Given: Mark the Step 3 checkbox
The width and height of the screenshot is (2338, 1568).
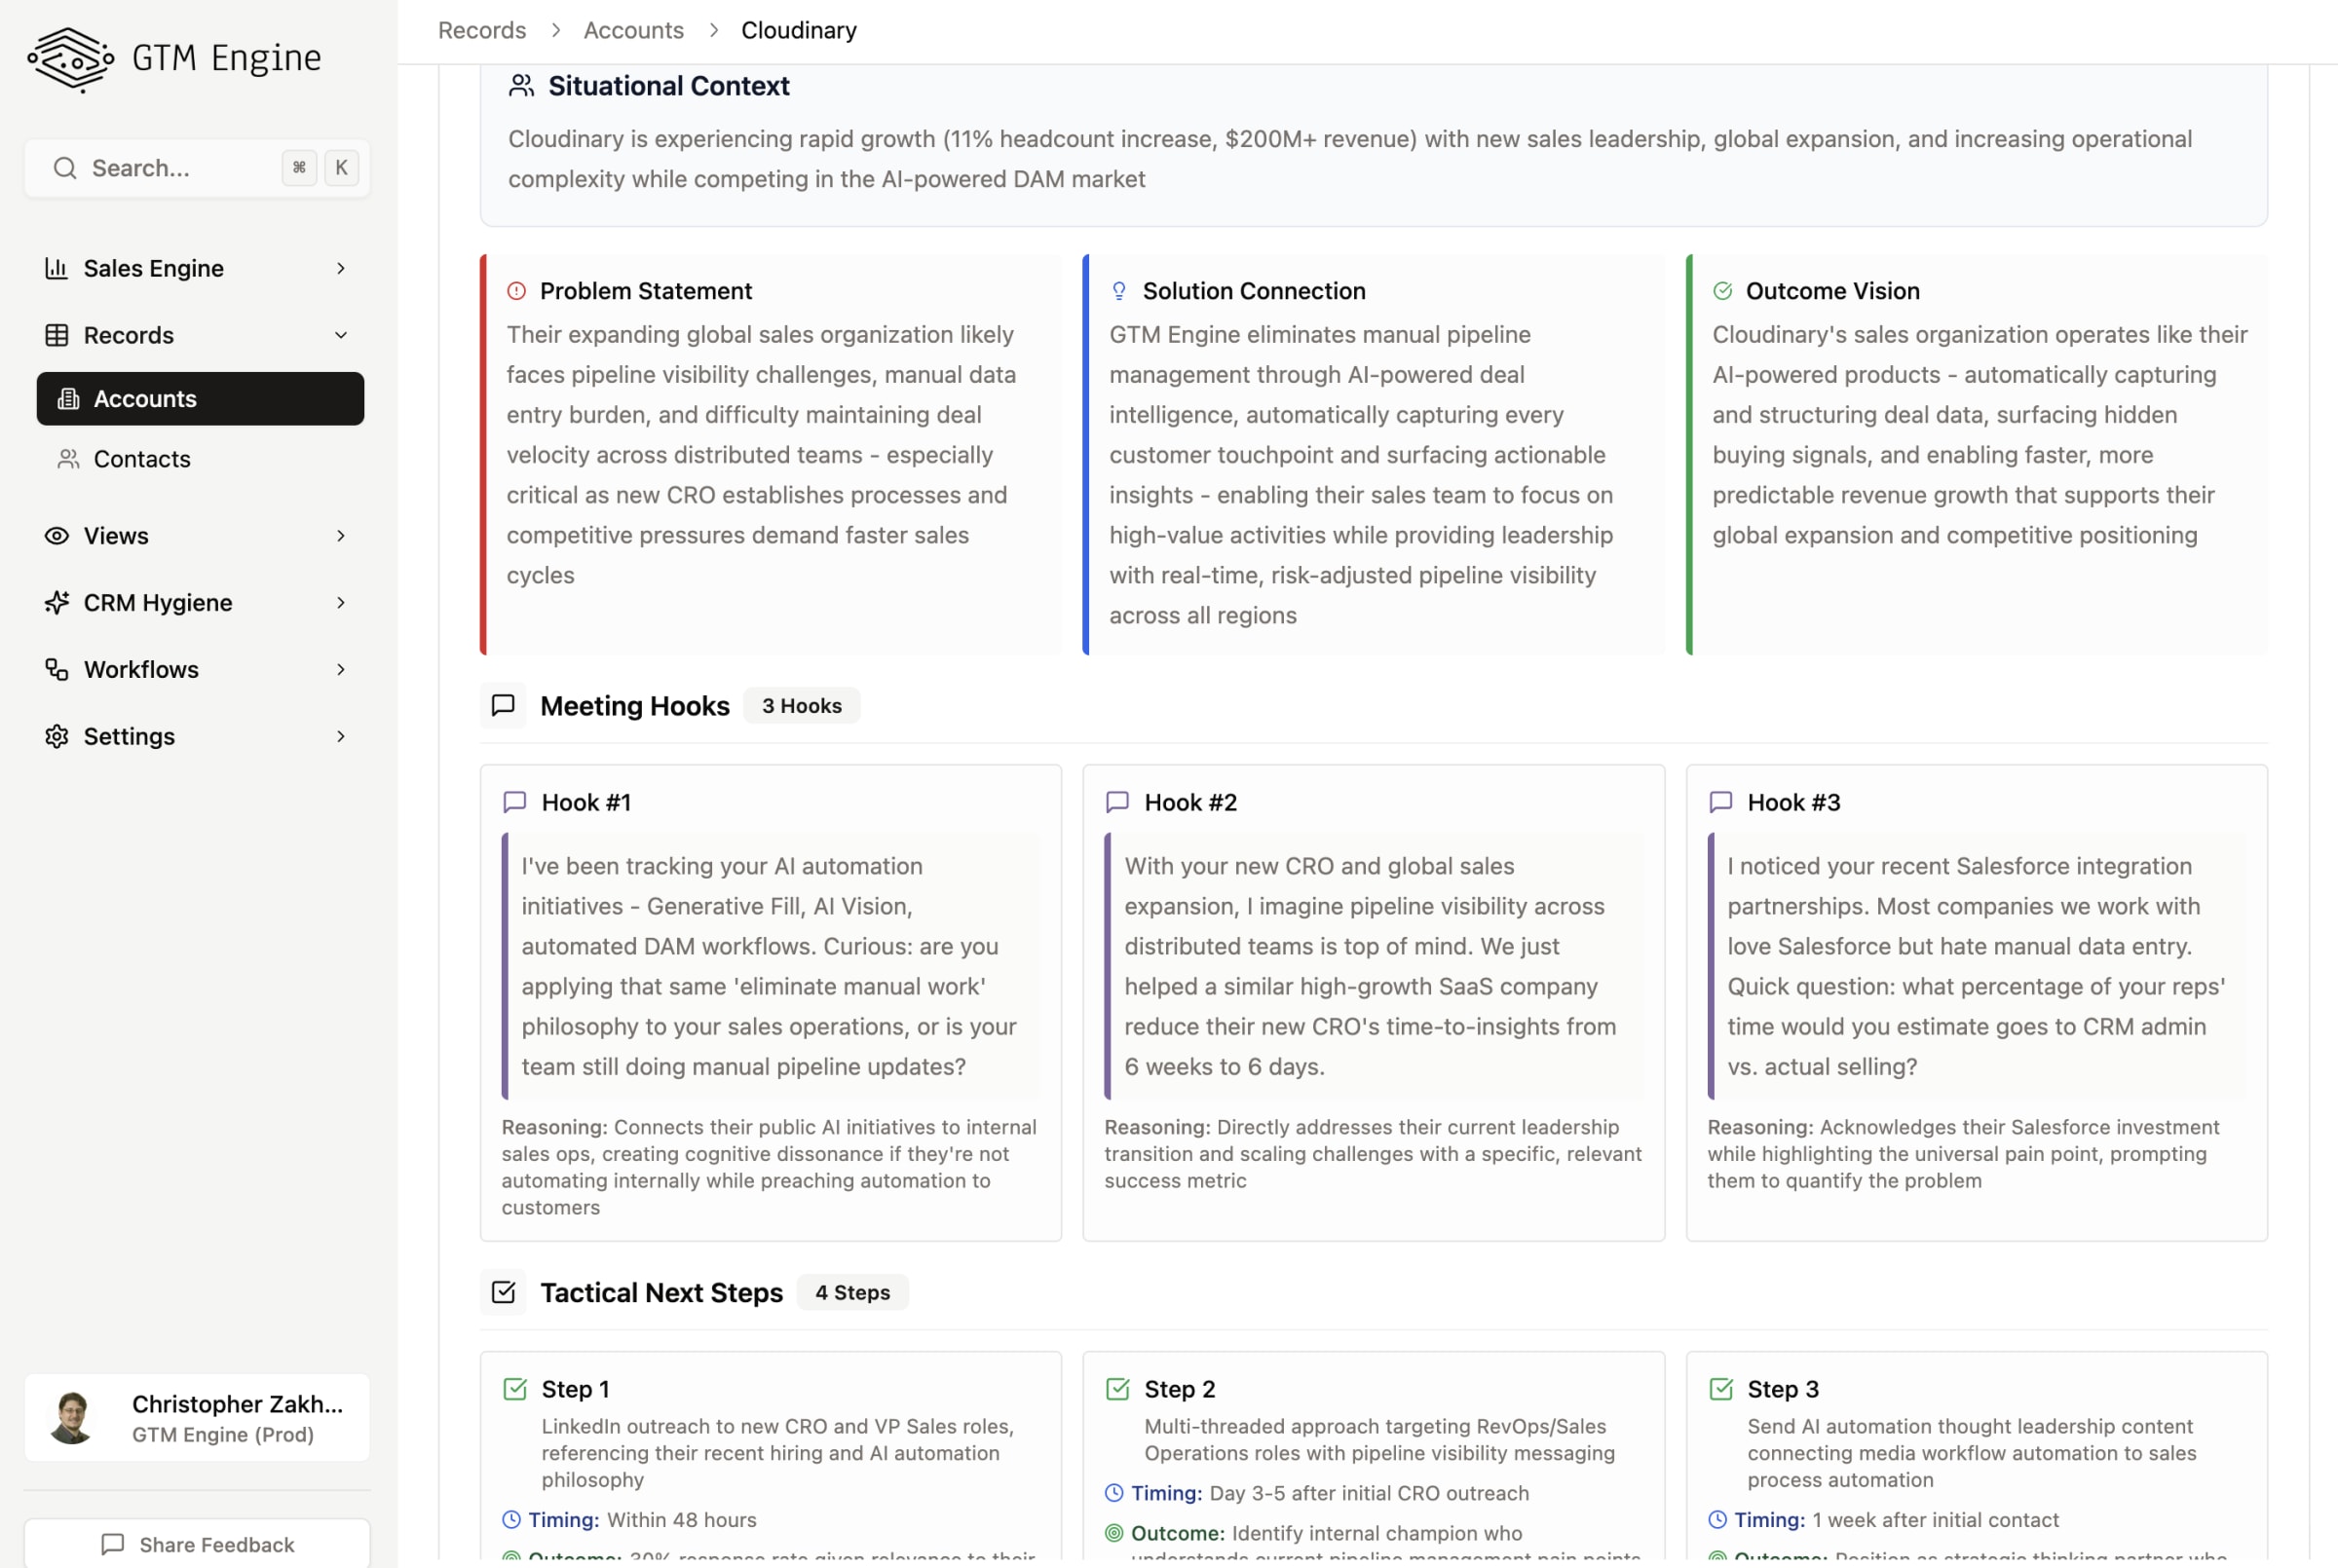Looking at the screenshot, I should (1720, 1389).
